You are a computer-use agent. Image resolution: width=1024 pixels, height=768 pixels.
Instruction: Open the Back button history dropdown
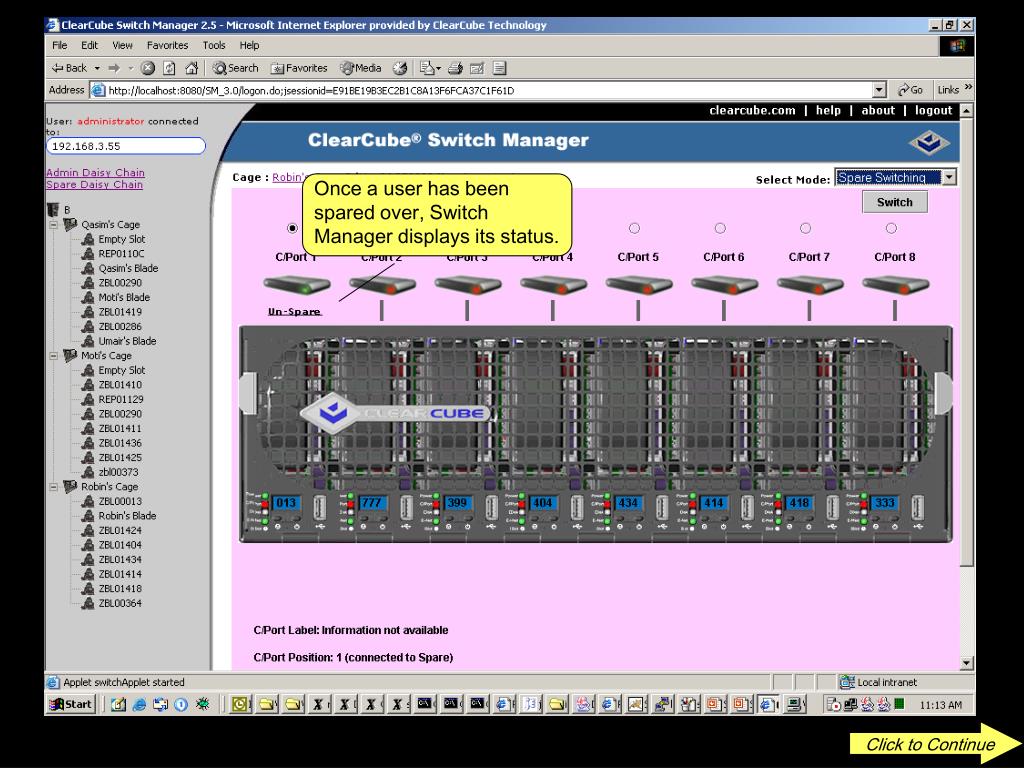(97, 68)
